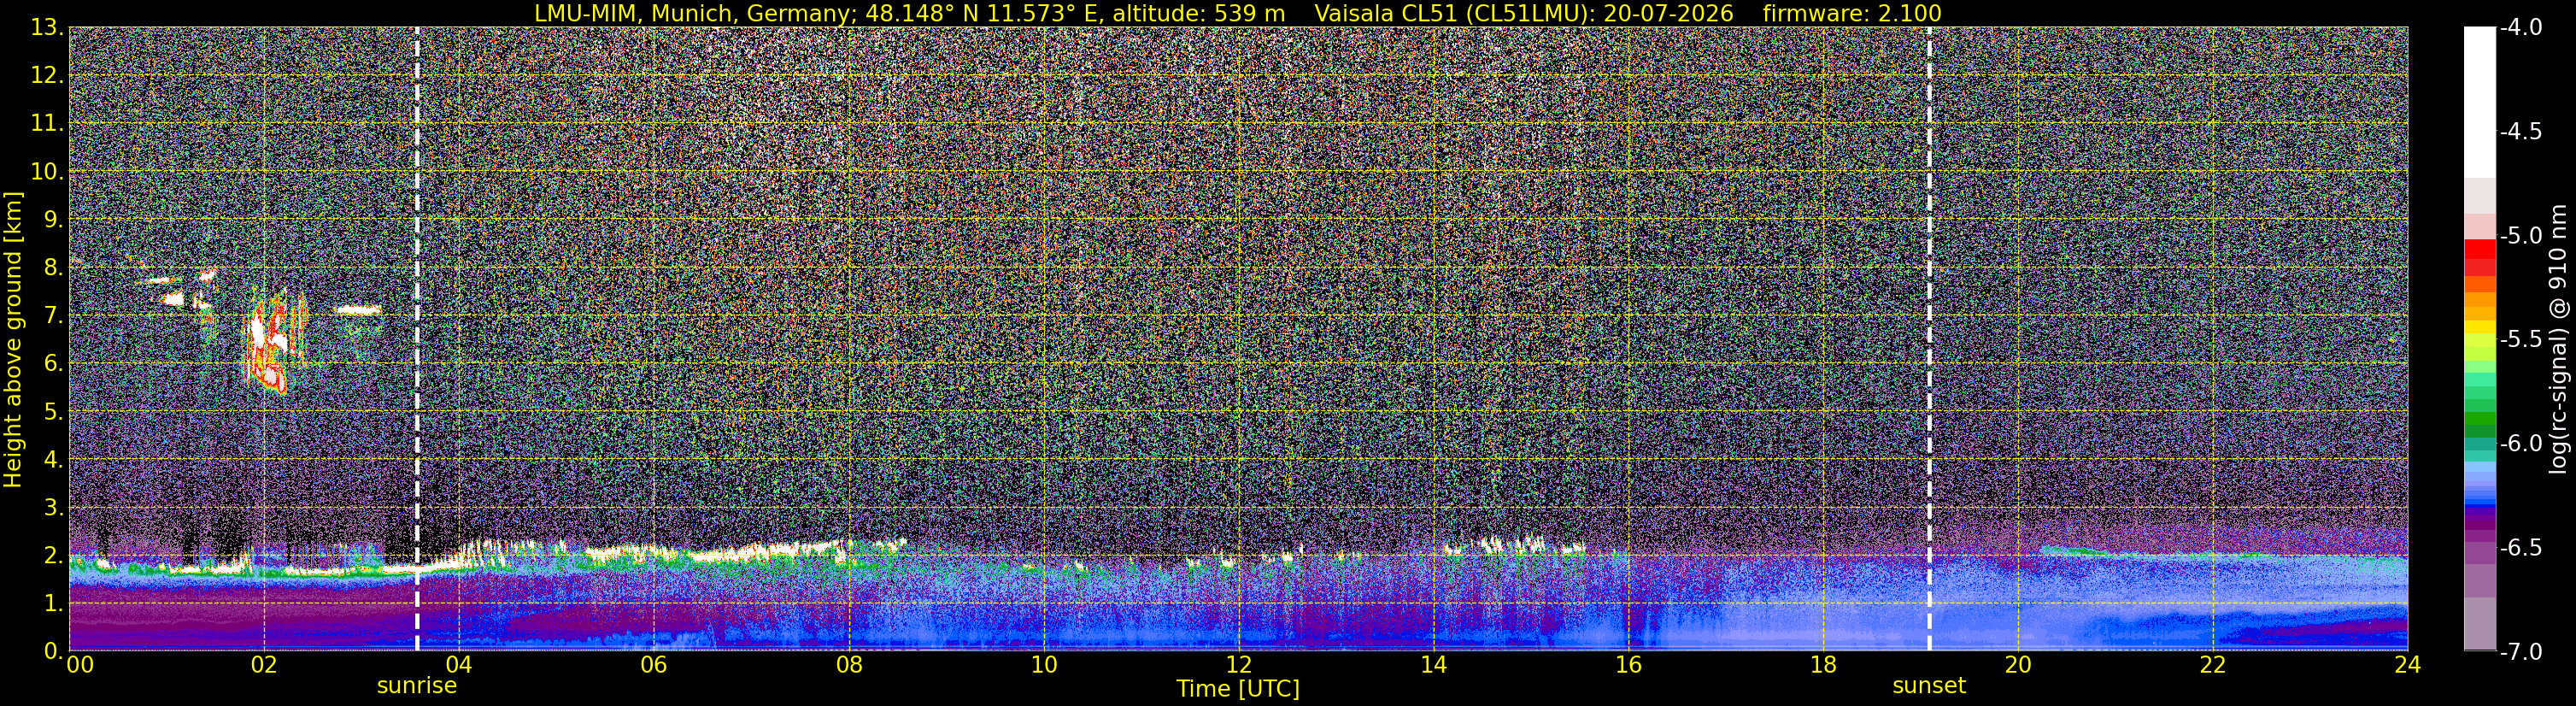Click the height tick label '2.'
The height and width of the screenshot is (706, 2576).
pos(54,556)
